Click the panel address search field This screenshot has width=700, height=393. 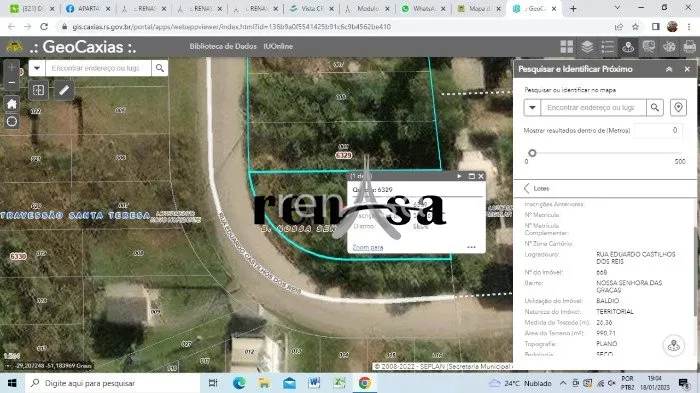click(x=593, y=108)
